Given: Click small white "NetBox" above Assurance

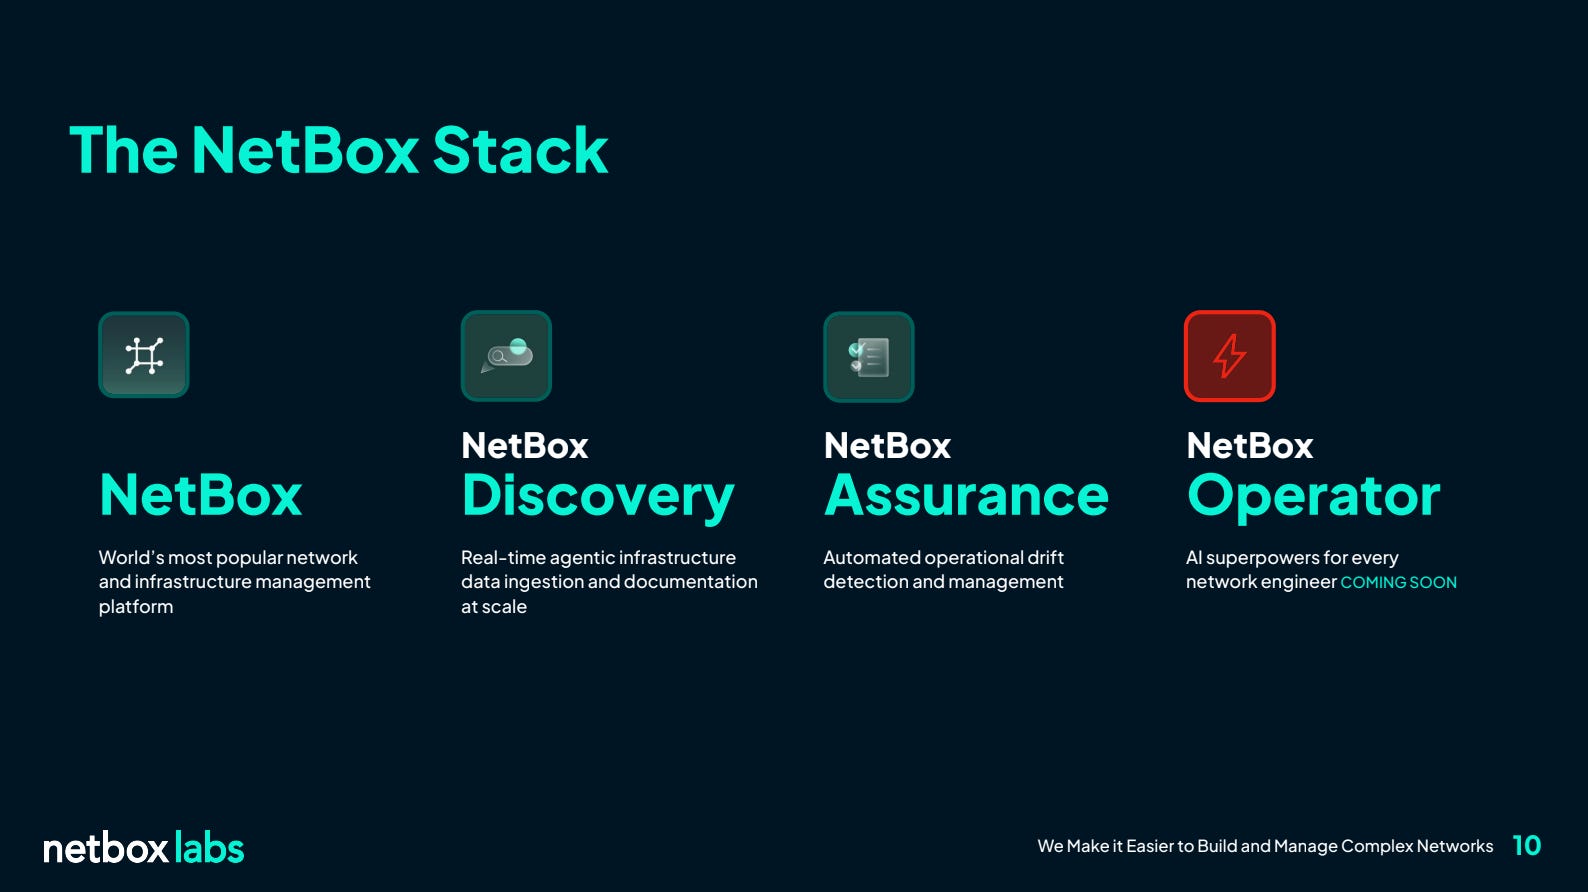Looking at the screenshot, I should [887, 446].
